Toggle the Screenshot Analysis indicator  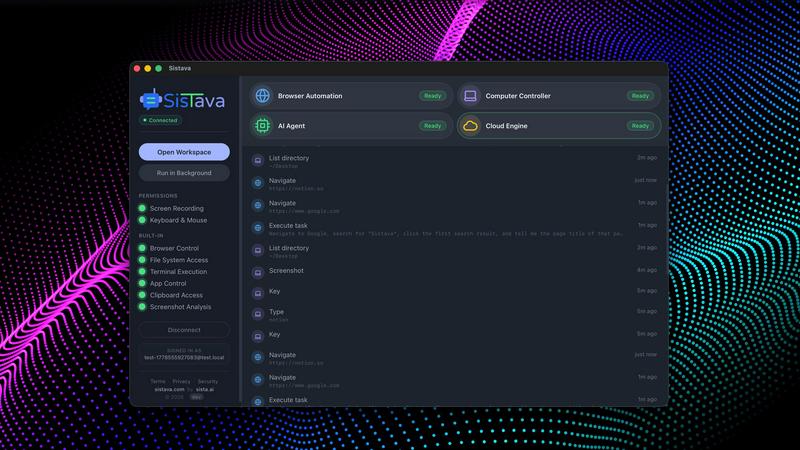click(x=142, y=307)
